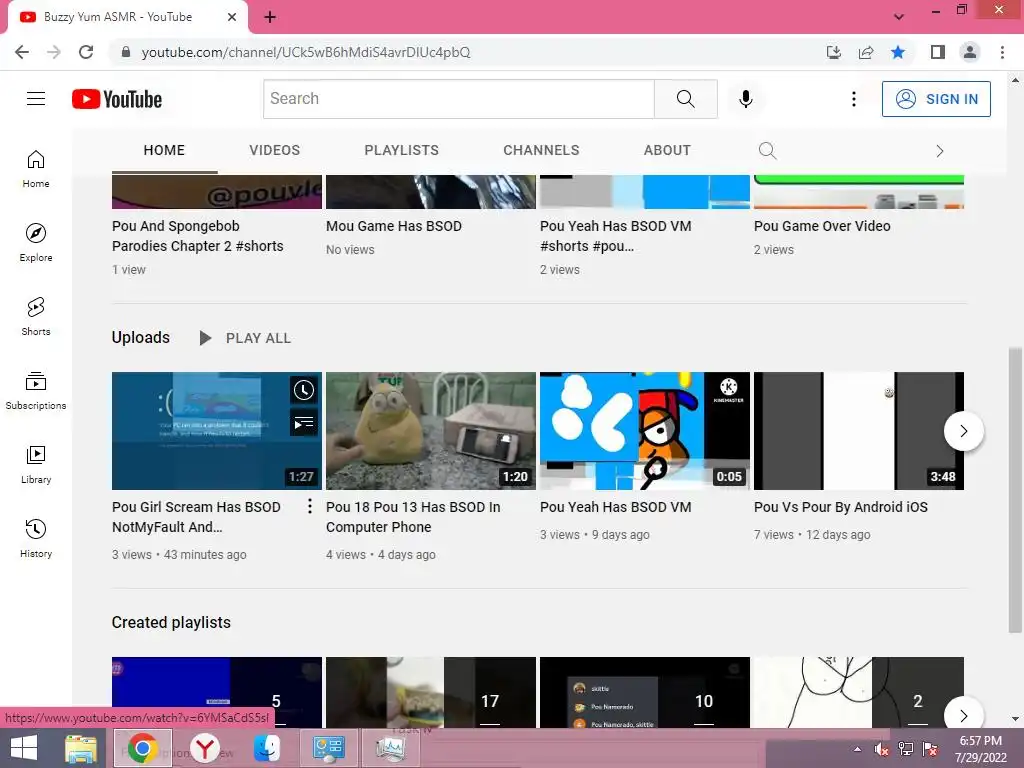Switch to the ABOUT tab
The image size is (1024, 768).
tap(667, 150)
